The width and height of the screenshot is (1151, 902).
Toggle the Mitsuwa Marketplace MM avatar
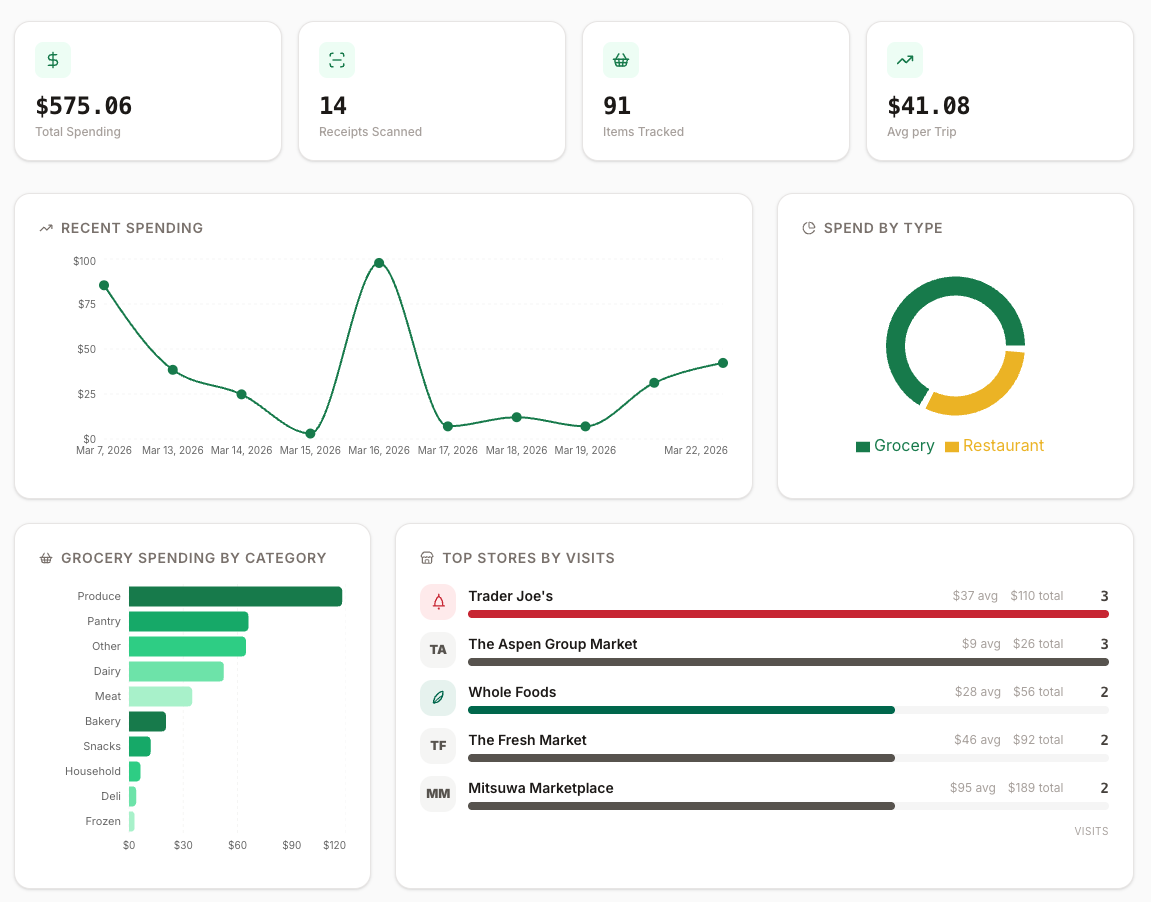coord(438,793)
